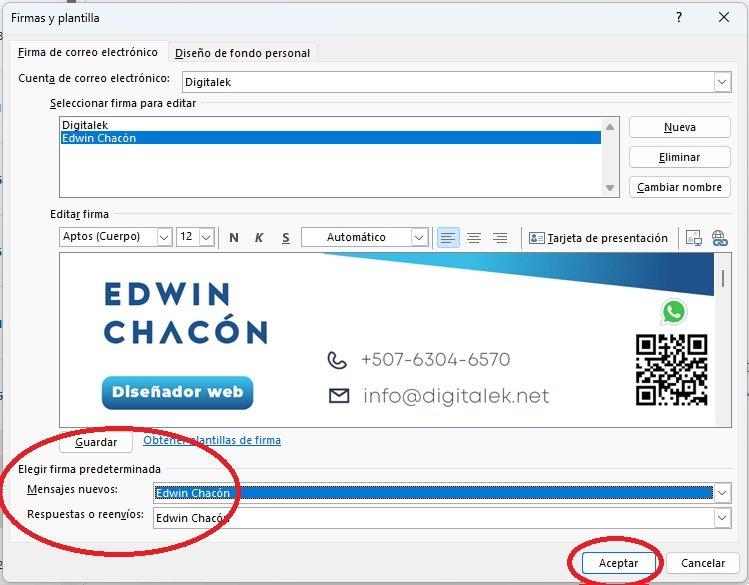Click the info@digitalek.net email text

(x=456, y=396)
